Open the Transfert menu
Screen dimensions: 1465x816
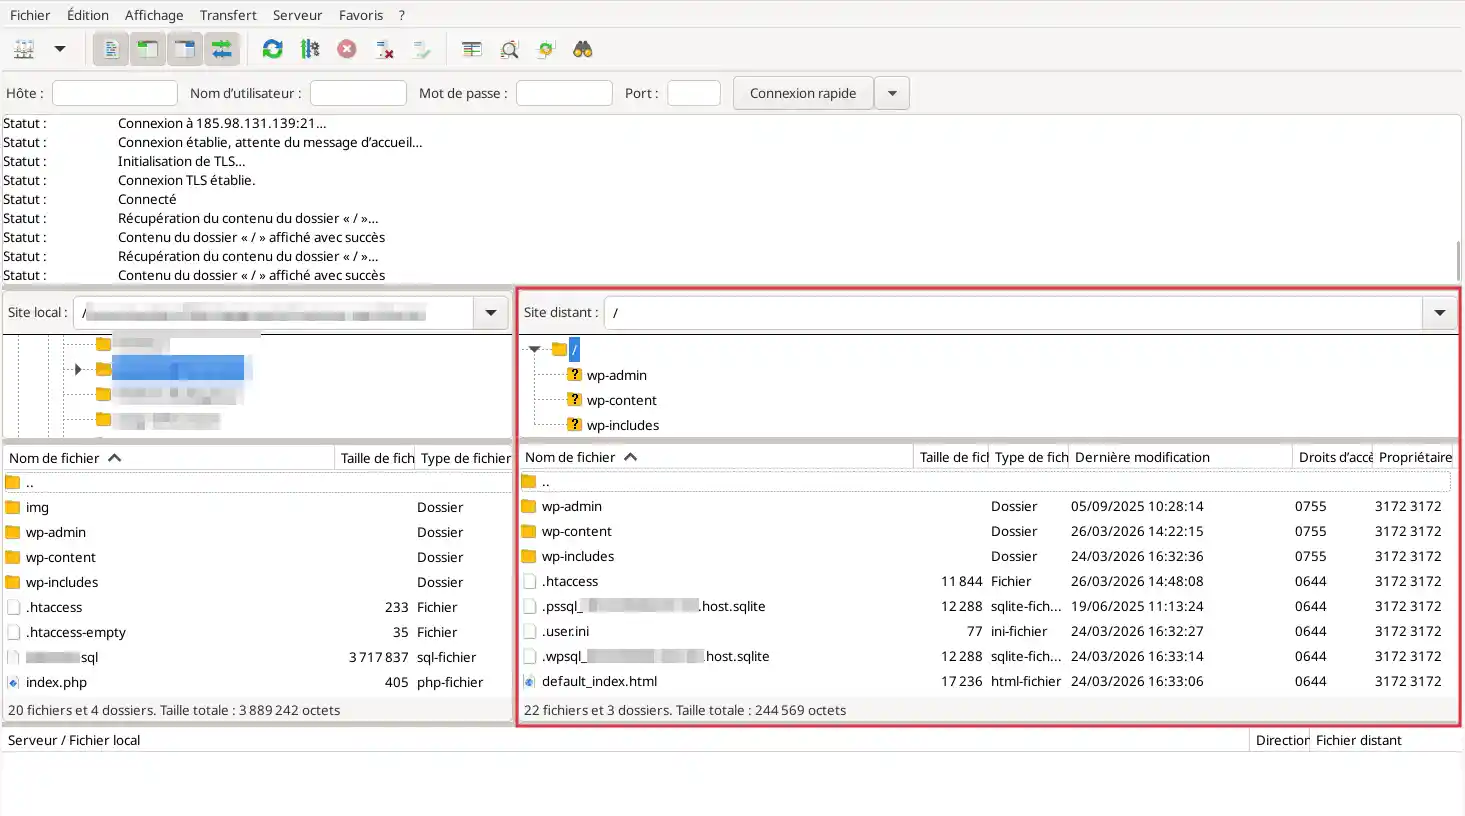[x=228, y=14]
